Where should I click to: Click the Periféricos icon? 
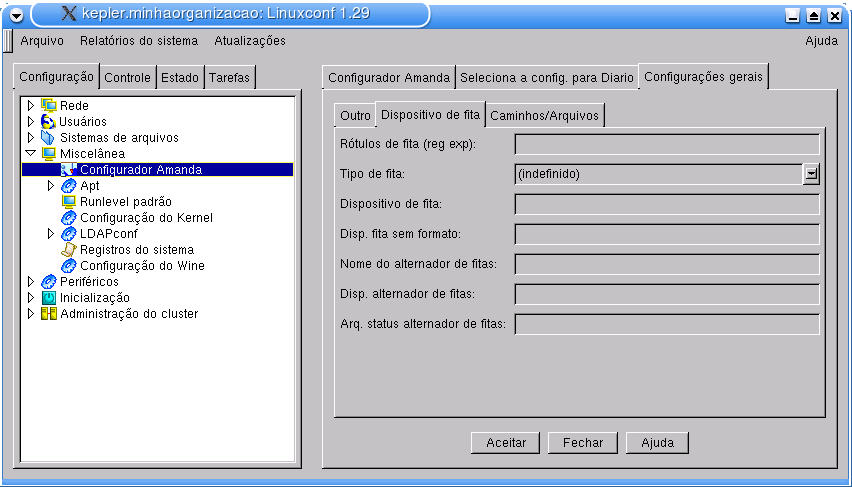pos(49,282)
